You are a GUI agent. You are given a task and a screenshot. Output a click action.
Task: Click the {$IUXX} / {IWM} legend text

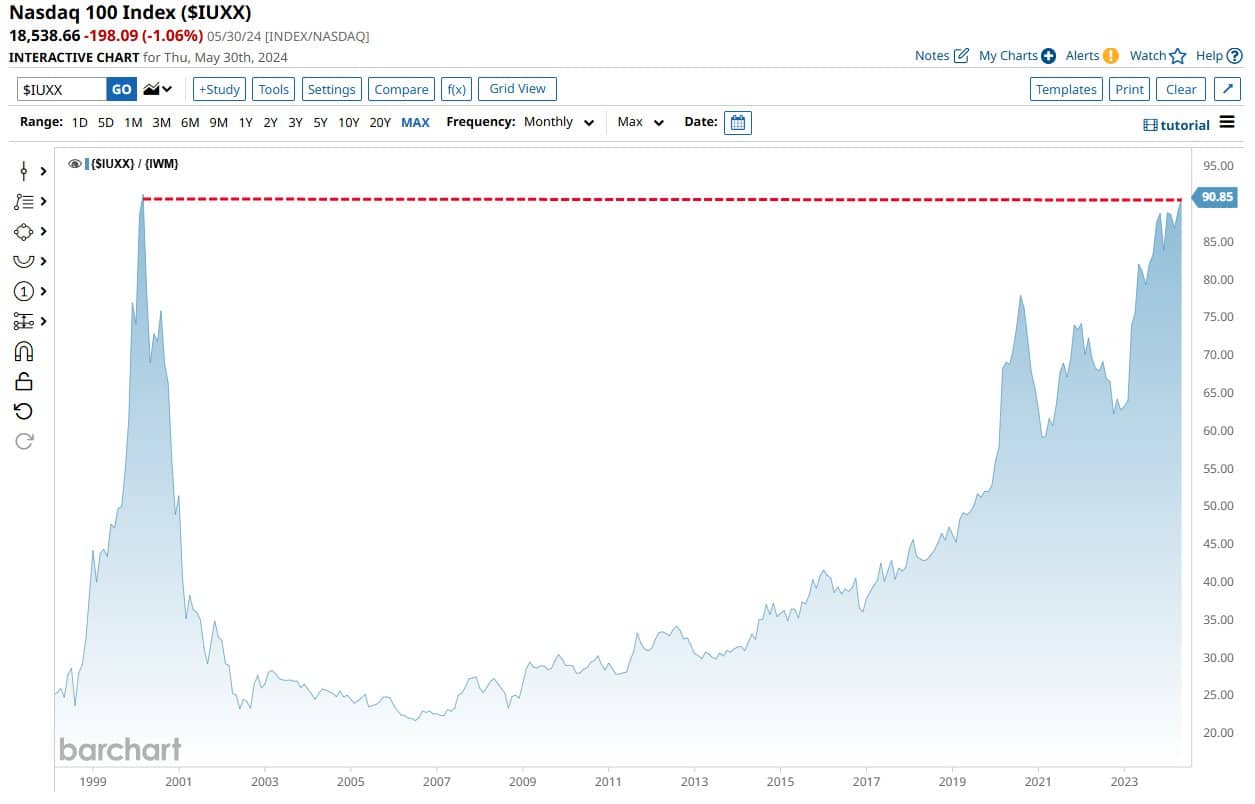135,163
